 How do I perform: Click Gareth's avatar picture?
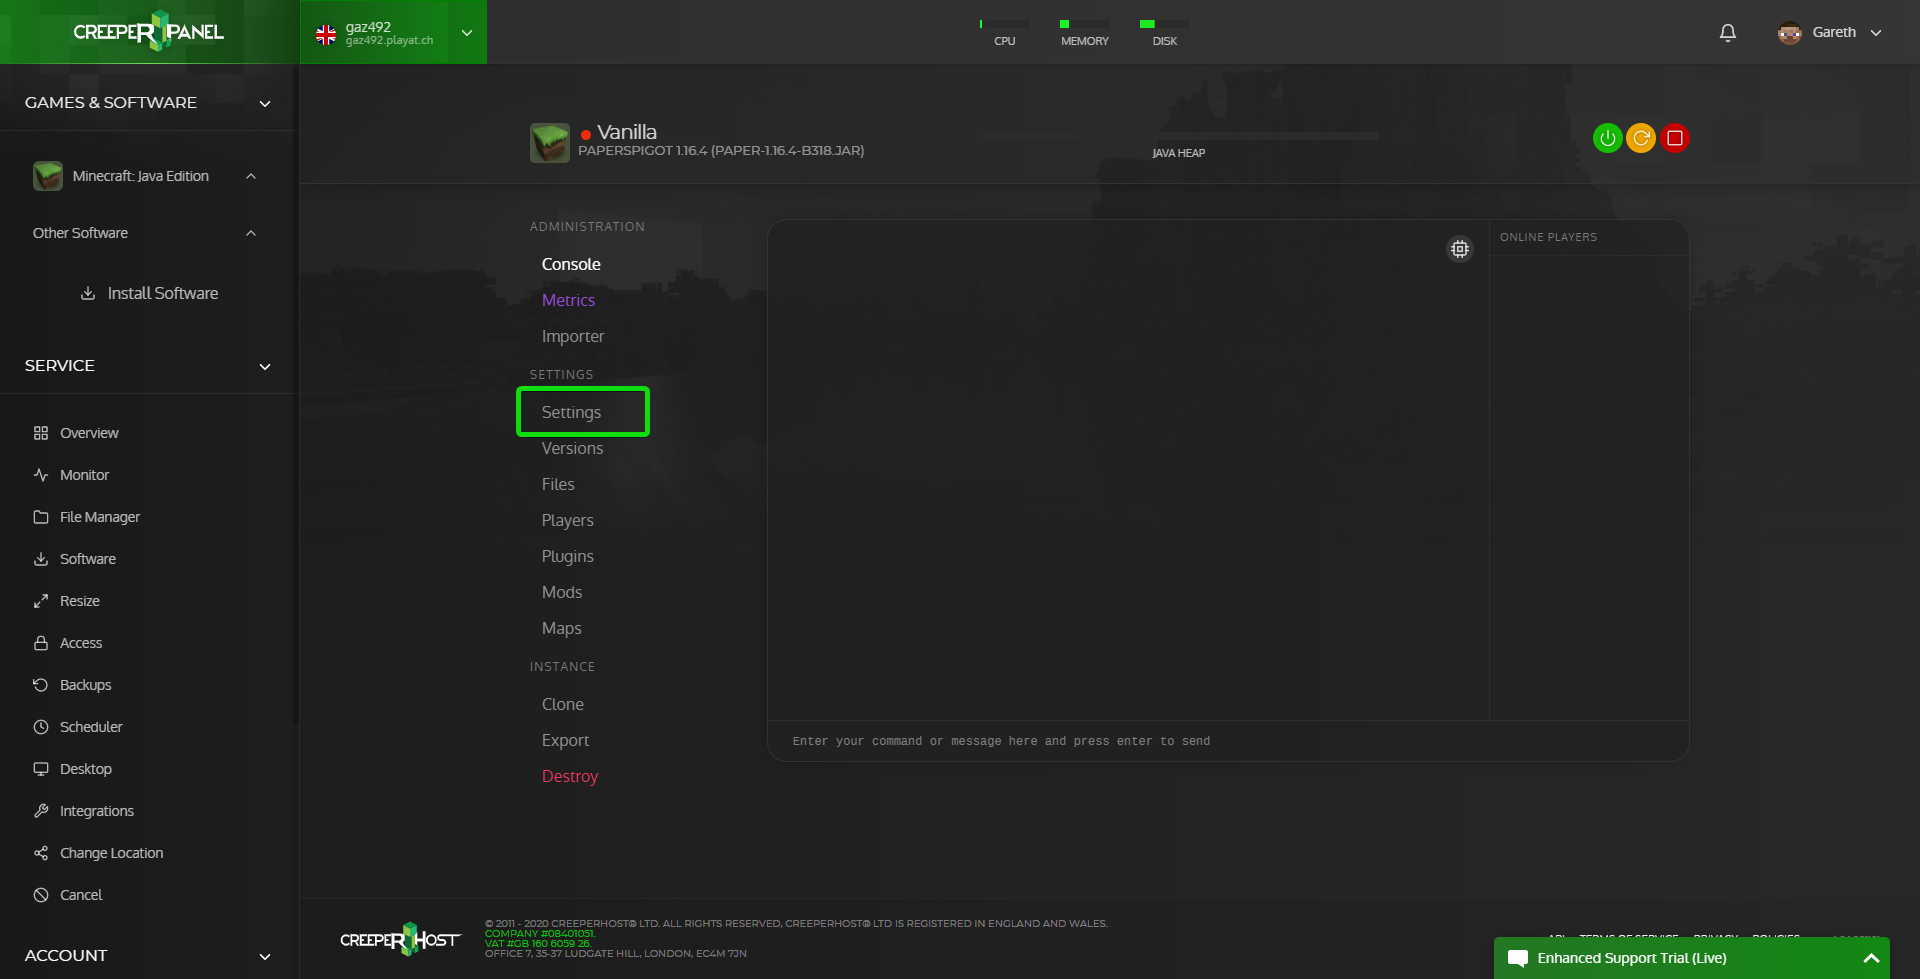pyautogui.click(x=1789, y=32)
